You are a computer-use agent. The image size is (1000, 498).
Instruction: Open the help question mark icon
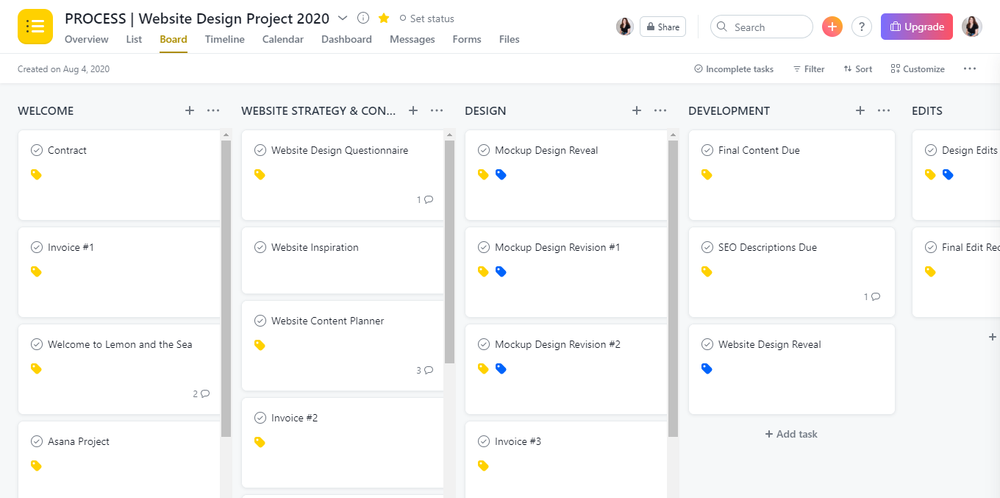tap(861, 27)
